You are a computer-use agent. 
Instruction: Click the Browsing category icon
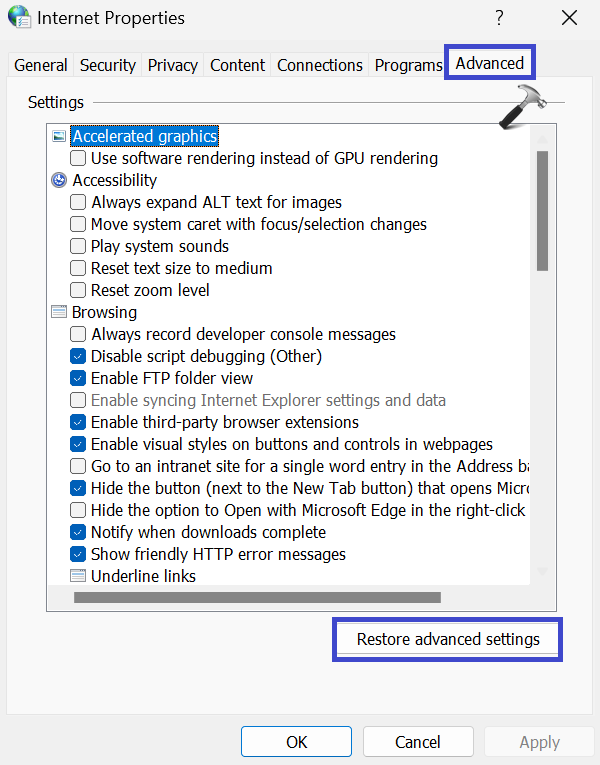tap(58, 312)
